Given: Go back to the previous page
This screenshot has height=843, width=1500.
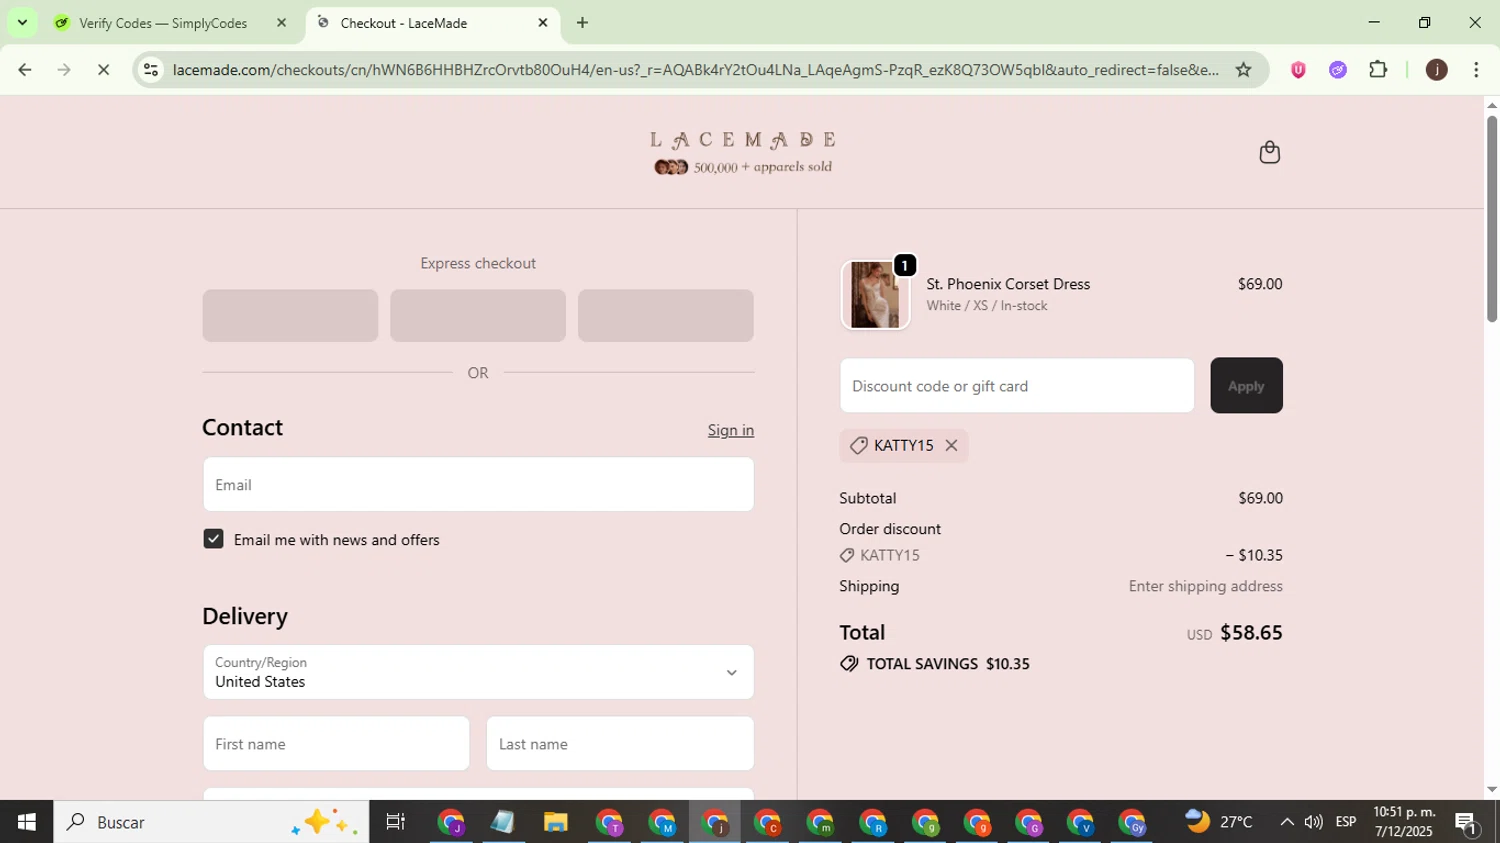Looking at the screenshot, I should tap(24, 70).
